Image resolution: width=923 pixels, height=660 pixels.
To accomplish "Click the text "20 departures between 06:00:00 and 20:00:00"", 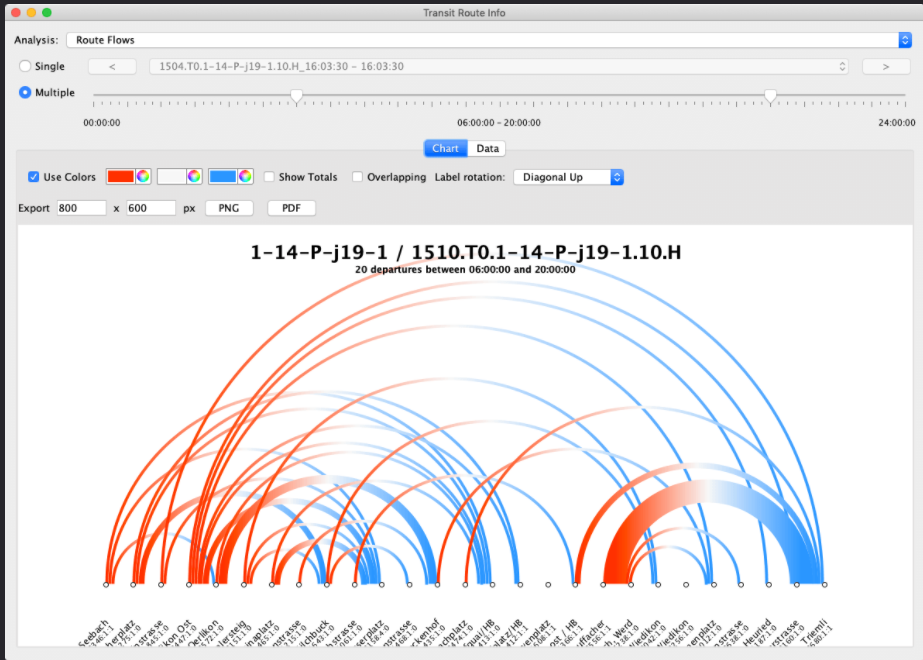I will (x=465, y=270).
